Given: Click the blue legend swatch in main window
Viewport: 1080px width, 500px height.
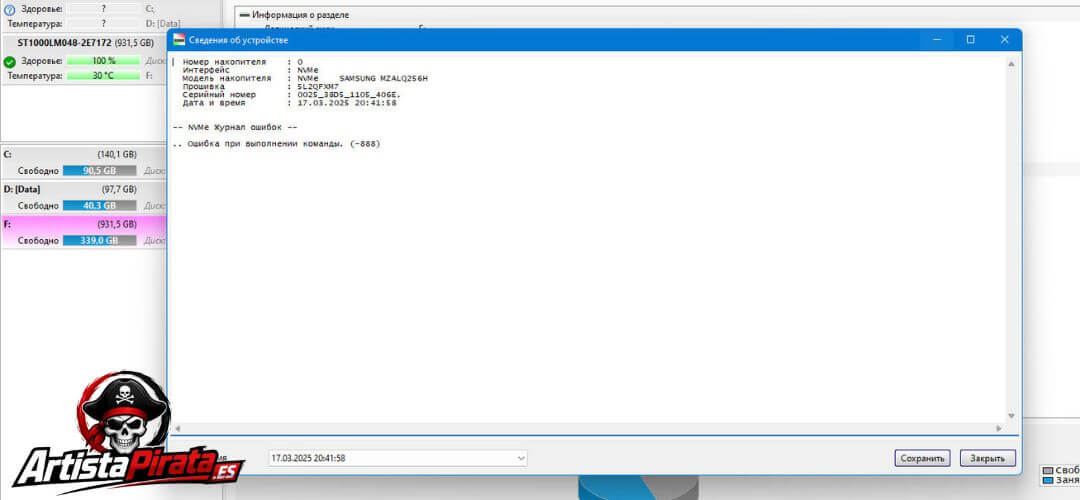Looking at the screenshot, I should pyautogui.click(x=1048, y=480).
